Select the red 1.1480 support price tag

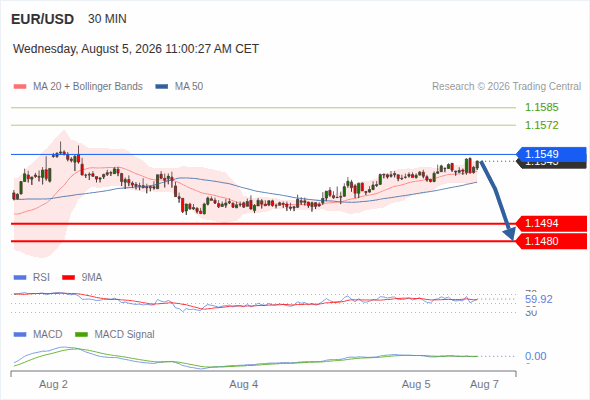[552, 241]
